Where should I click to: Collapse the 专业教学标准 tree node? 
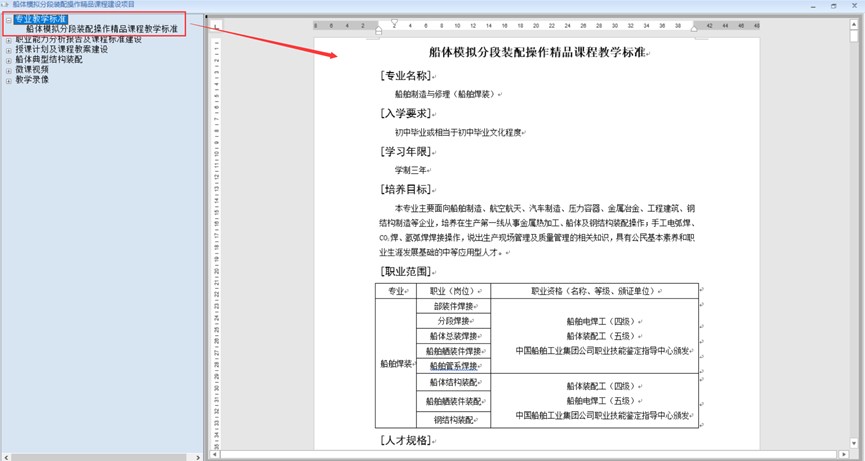(x=9, y=19)
